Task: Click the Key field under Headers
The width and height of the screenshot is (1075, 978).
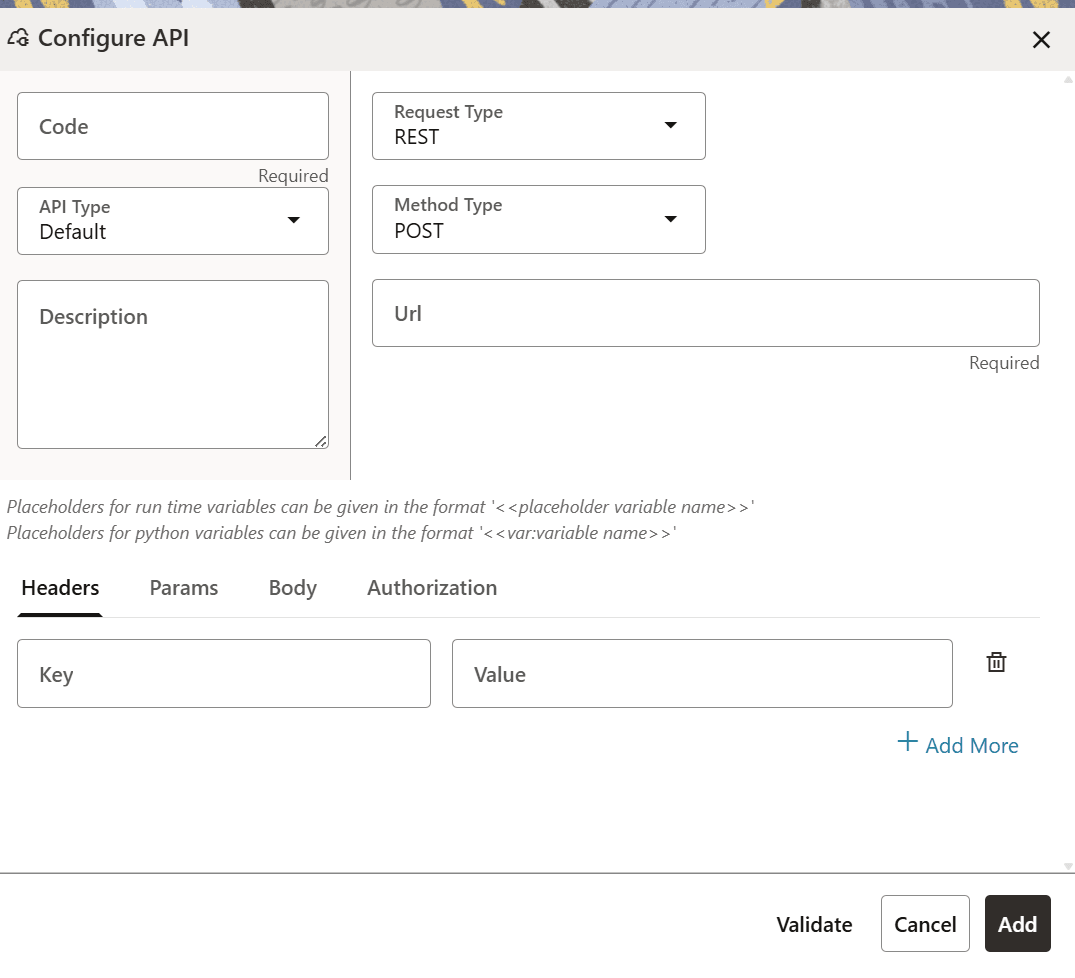Action: [224, 673]
